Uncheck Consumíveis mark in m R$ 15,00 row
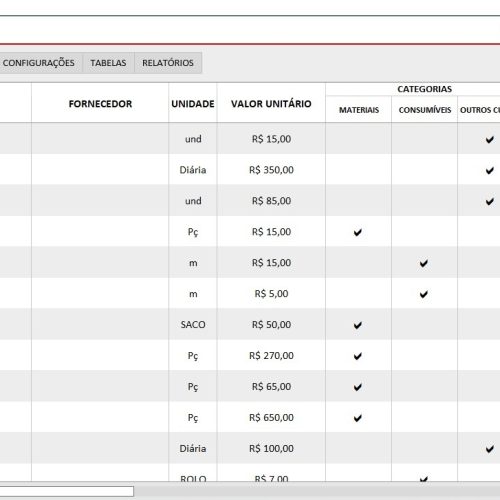Viewport: 500px width, 500px height. pyautogui.click(x=424, y=263)
